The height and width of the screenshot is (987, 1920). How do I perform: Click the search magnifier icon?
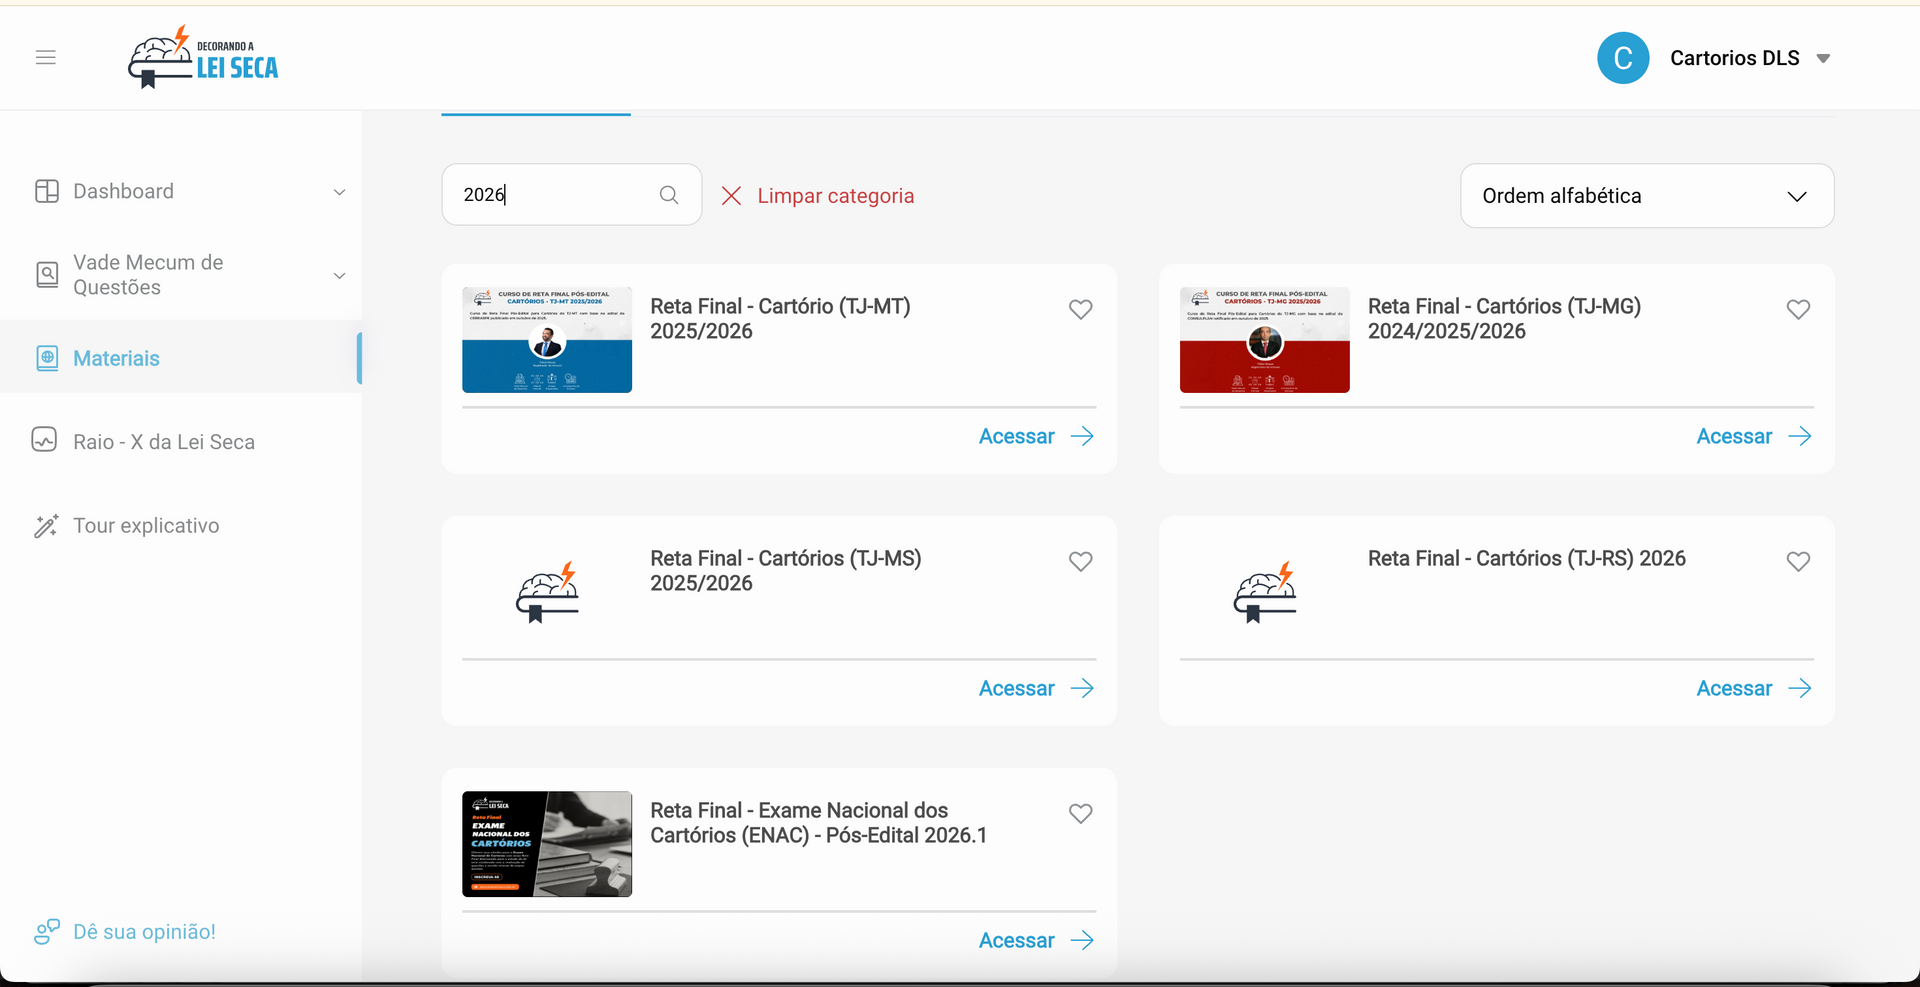669,195
